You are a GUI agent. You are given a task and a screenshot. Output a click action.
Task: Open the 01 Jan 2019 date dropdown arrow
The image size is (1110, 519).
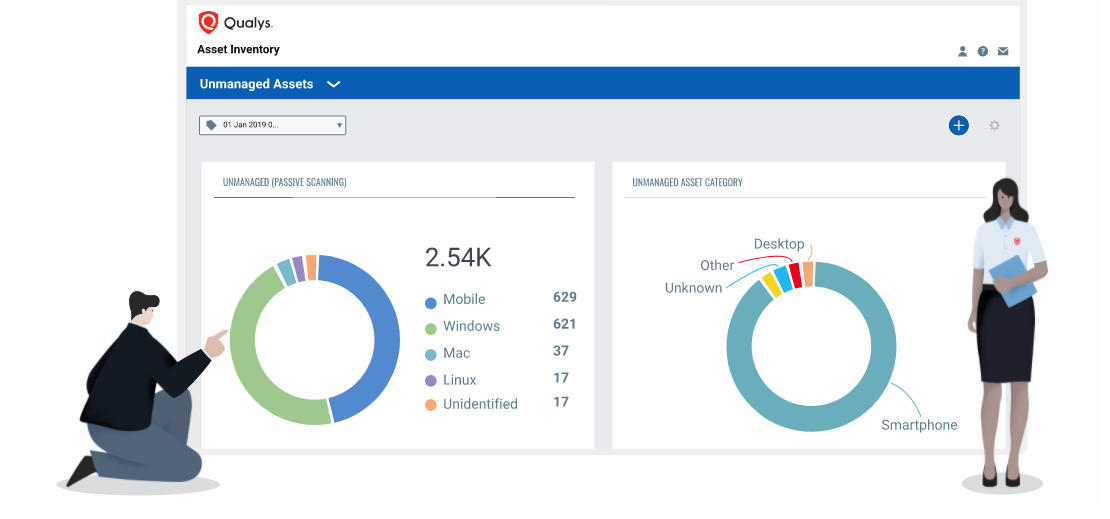(339, 125)
